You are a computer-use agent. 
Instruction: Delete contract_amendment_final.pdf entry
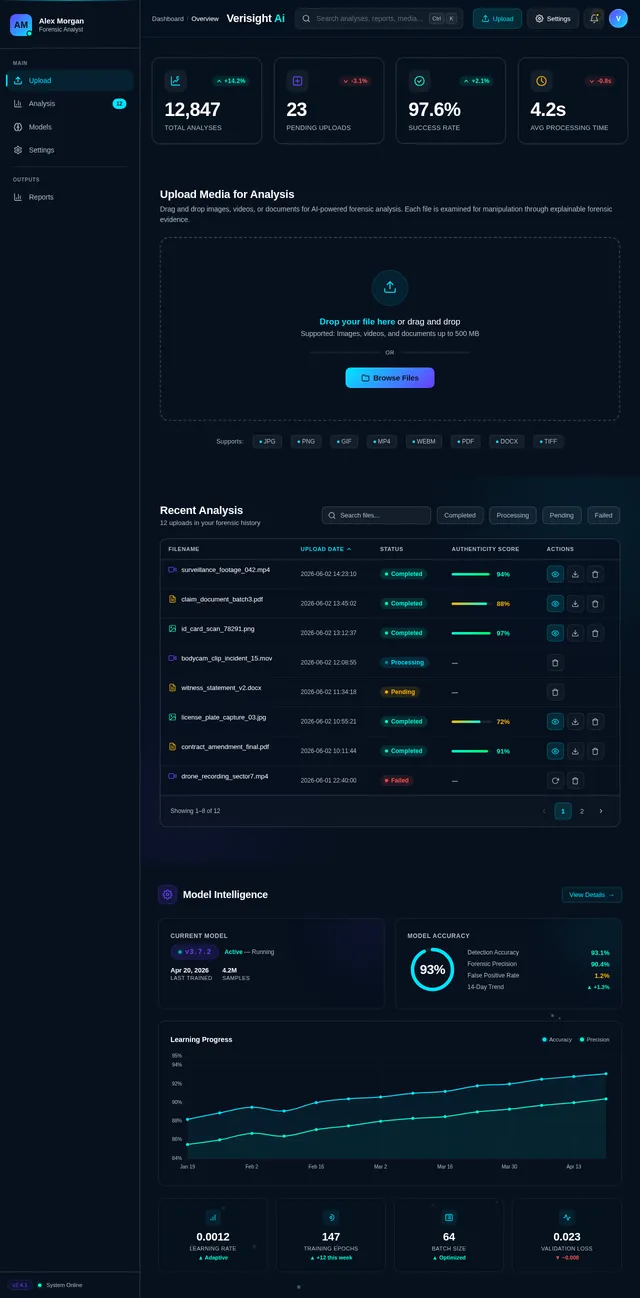pos(595,751)
